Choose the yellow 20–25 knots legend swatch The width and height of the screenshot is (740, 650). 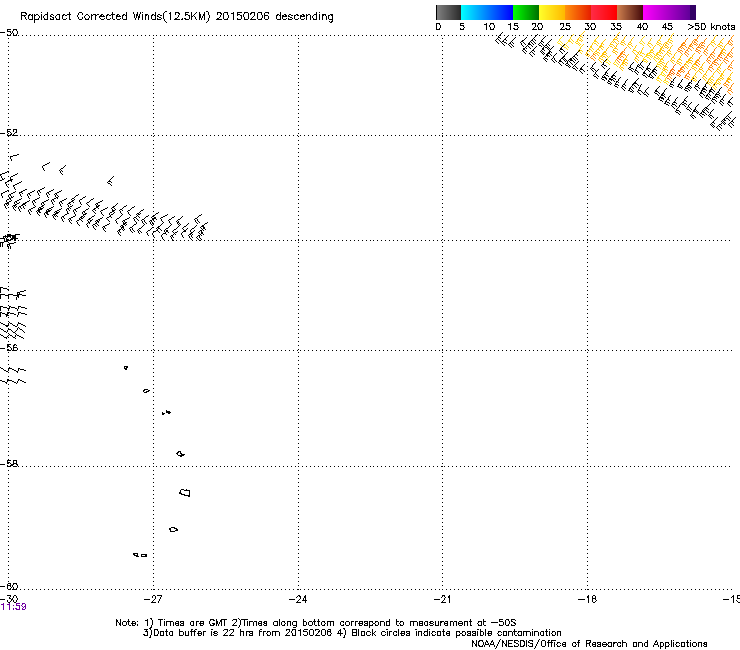552,12
